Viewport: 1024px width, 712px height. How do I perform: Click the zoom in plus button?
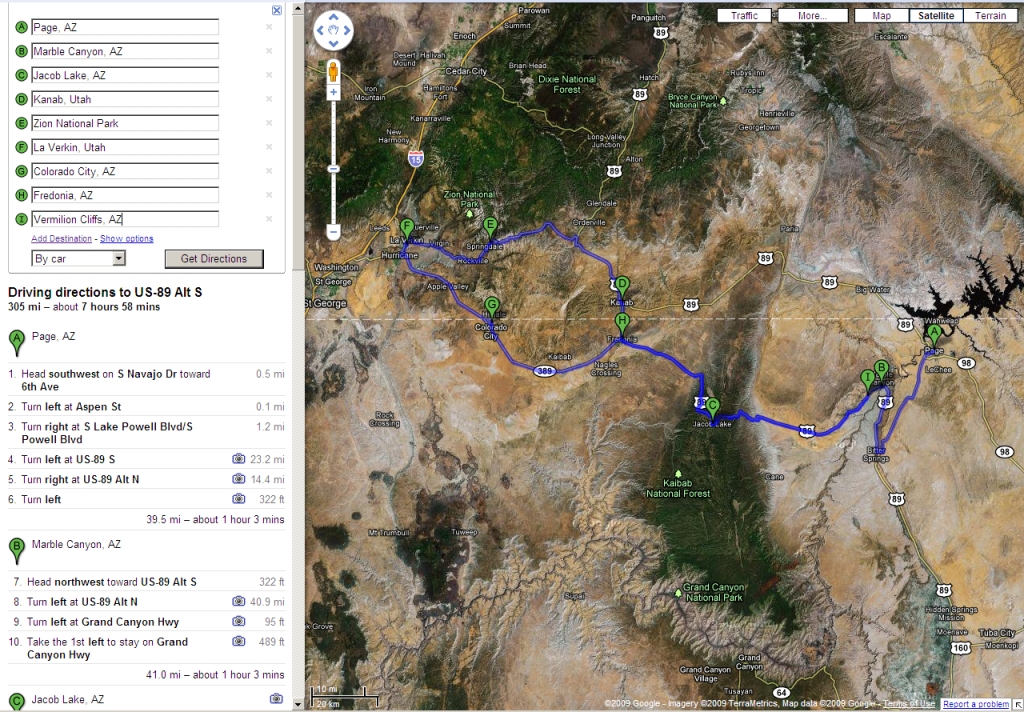(334, 92)
